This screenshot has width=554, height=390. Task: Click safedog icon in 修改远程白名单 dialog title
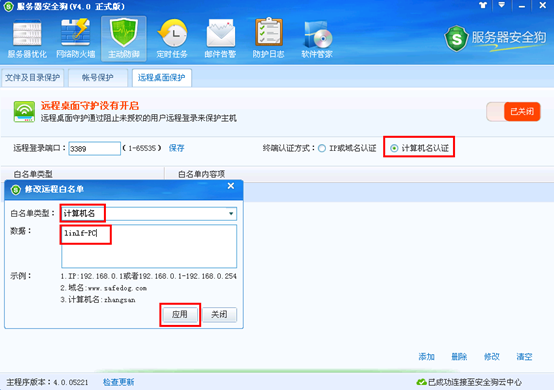[x=16, y=190]
